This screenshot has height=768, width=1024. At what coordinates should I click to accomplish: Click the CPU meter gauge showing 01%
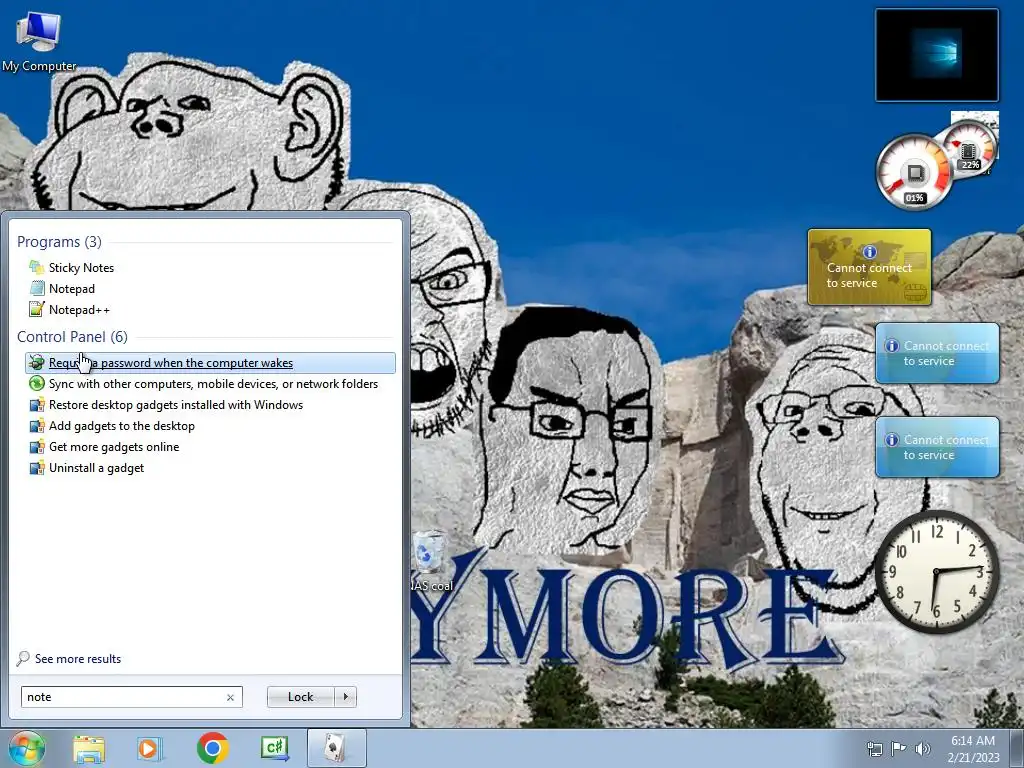click(x=914, y=172)
